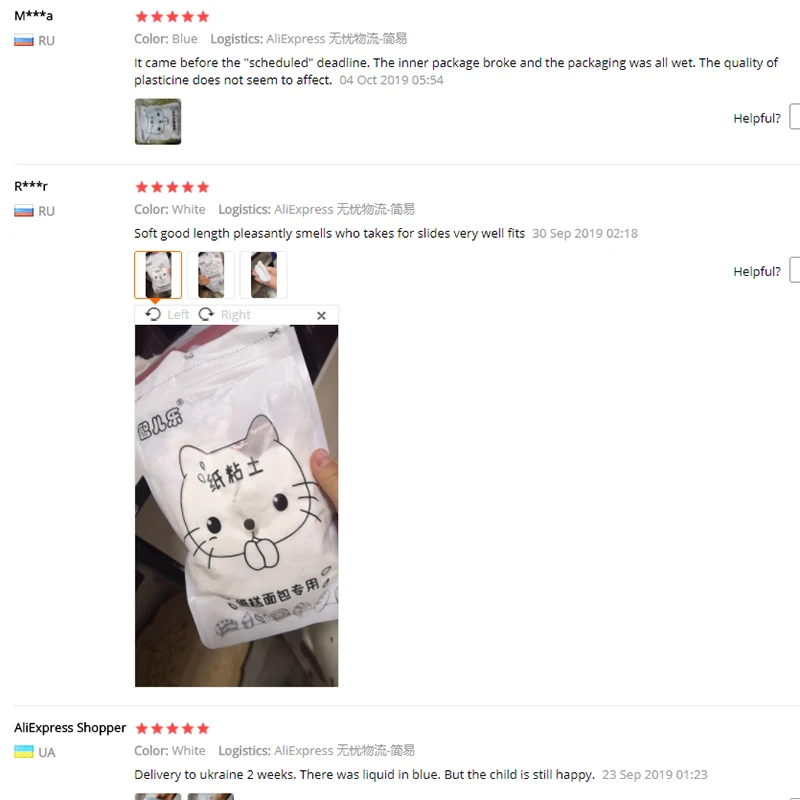Click Helpful button on R***r's review
Image resolution: width=800 pixels, height=800 pixels.
794,270
